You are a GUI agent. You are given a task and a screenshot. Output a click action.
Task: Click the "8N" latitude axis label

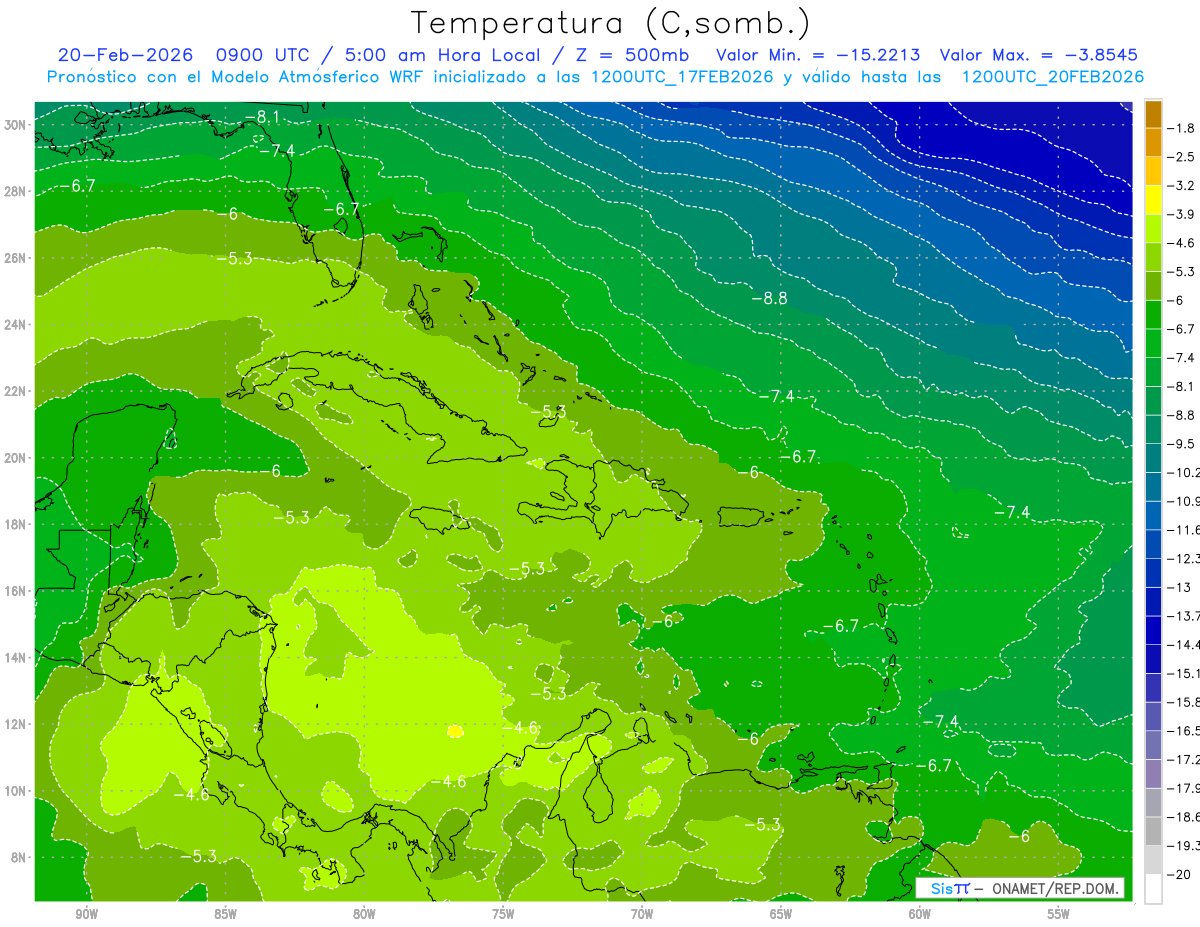pyautogui.click(x=18, y=857)
